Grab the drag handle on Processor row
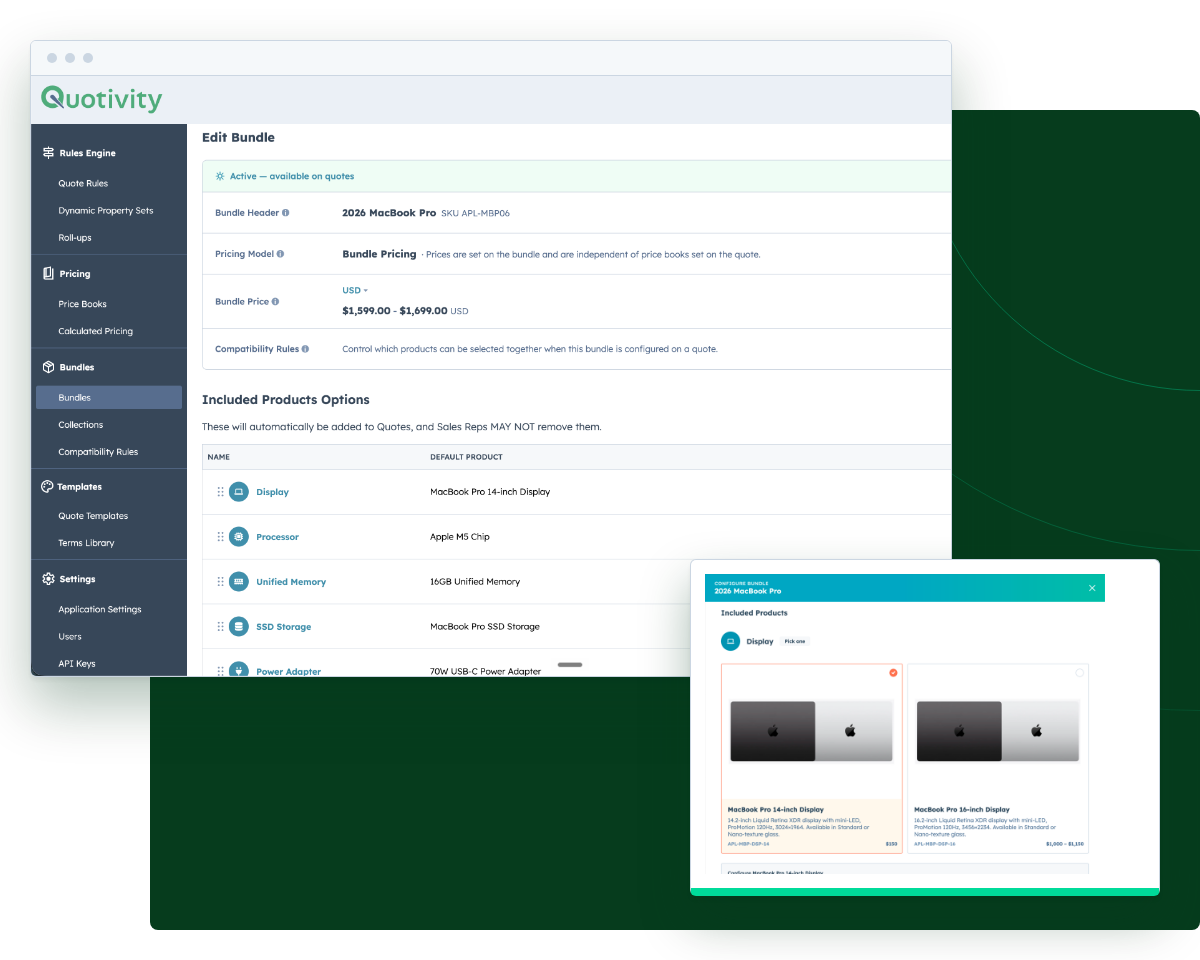The height and width of the screenshot is (960, 1200). [220, 537]
